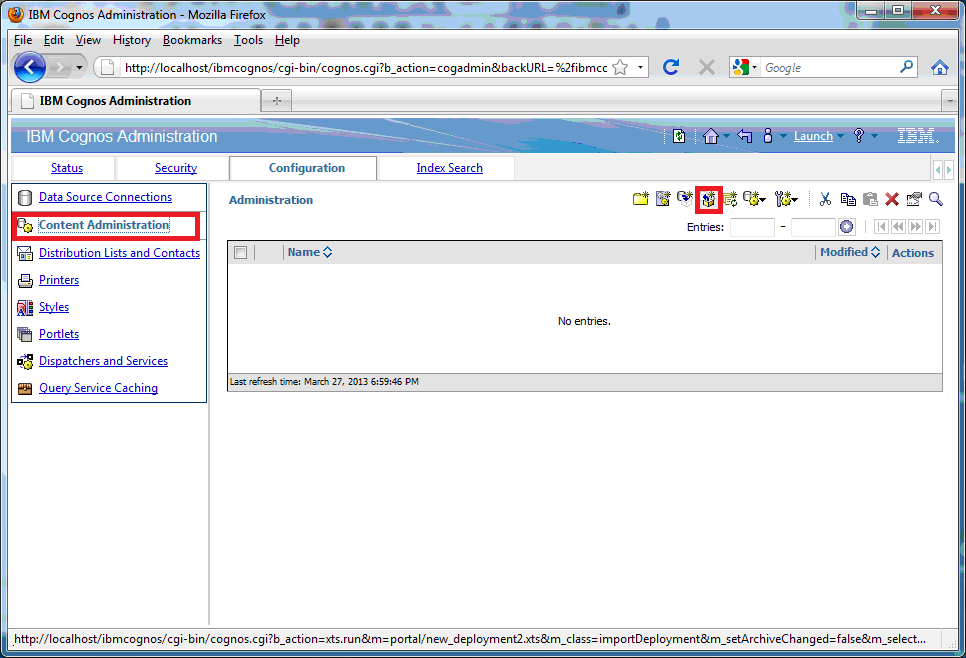Image resolution: width=966 pixels, height=658 pixels.
Task: Click the Data Source Connections cylinder icon
Action: pyautogui.click(x=25, y=198)
